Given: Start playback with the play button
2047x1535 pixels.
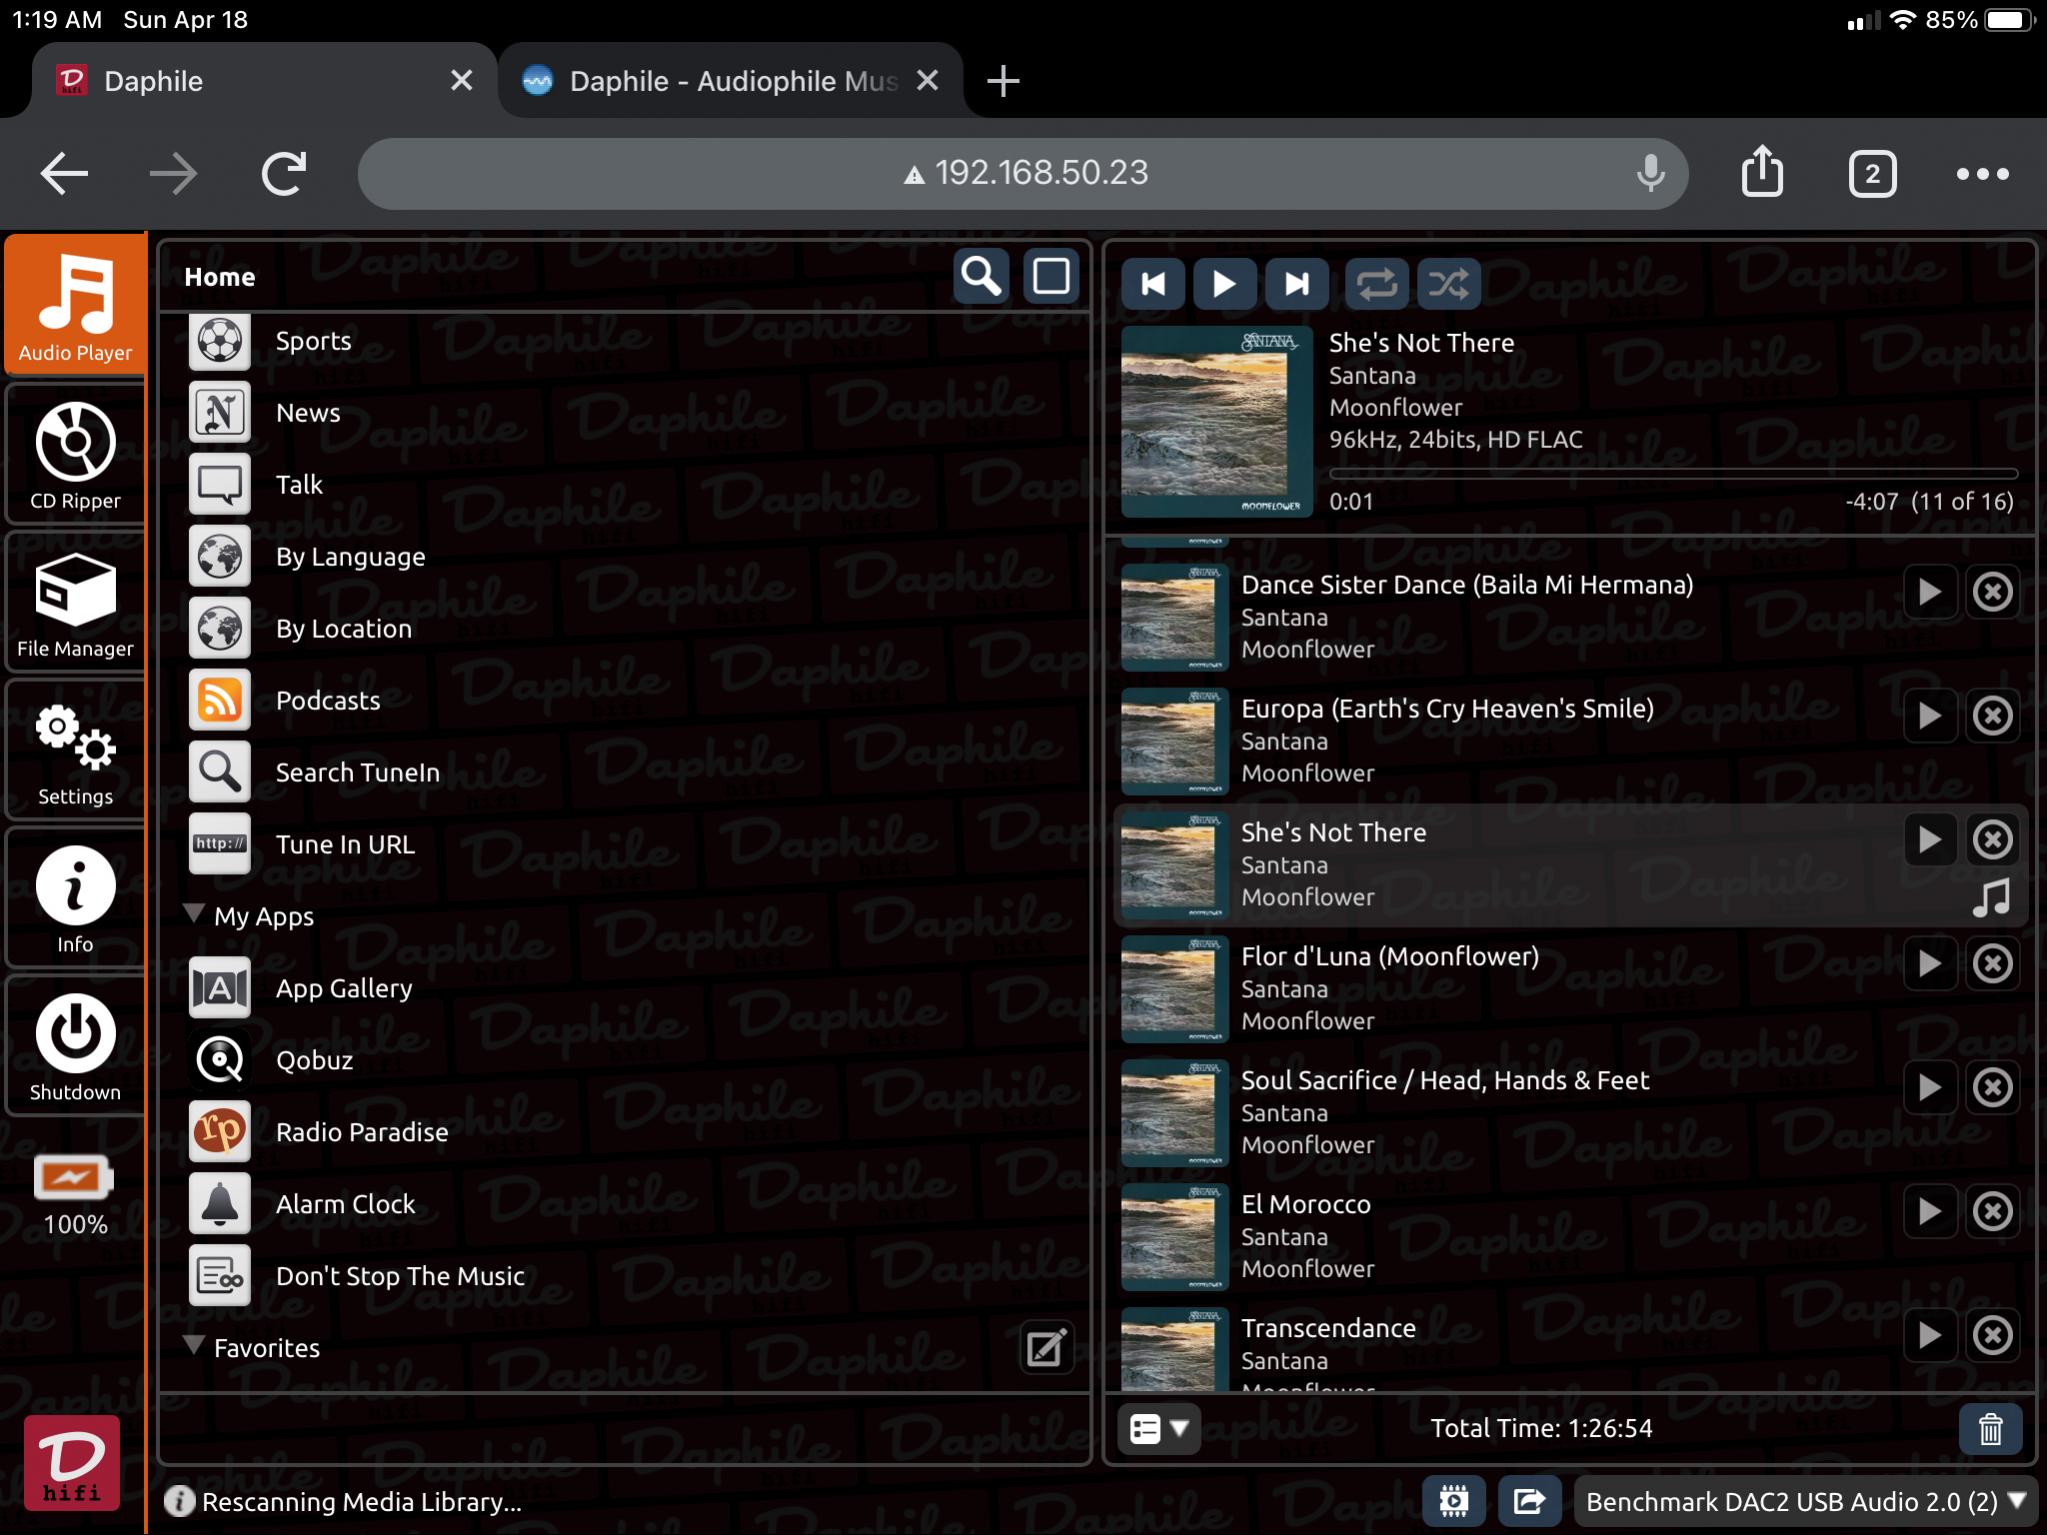Looking at the screenshot, I should tap(1224, 285).
